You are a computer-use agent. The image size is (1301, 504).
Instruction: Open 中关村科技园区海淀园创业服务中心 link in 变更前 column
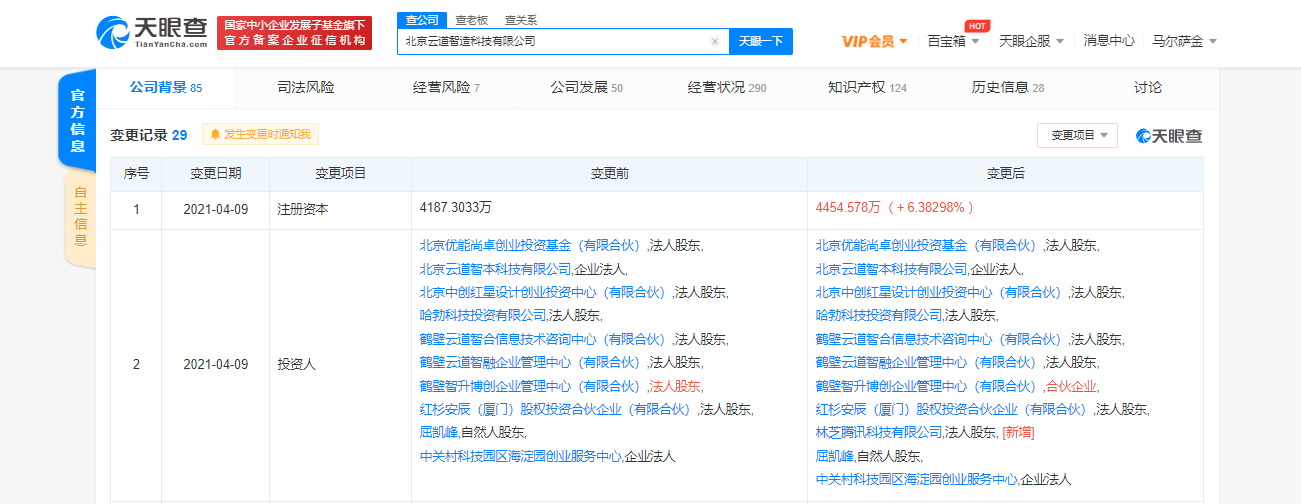coord(520,456)
